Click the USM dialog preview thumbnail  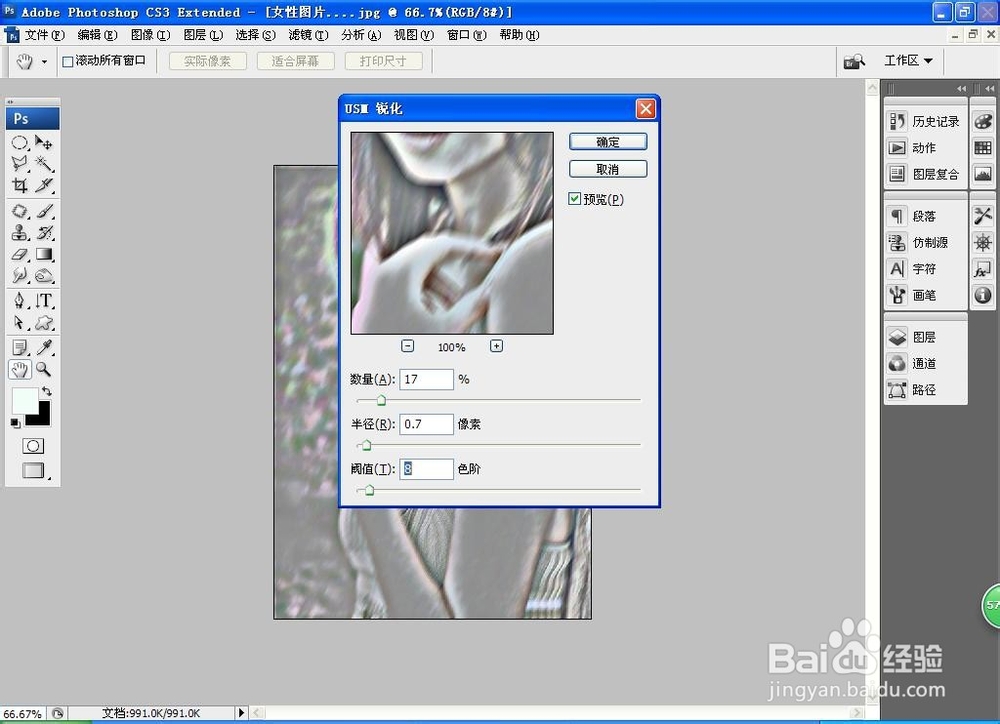[x=452, y=233]
